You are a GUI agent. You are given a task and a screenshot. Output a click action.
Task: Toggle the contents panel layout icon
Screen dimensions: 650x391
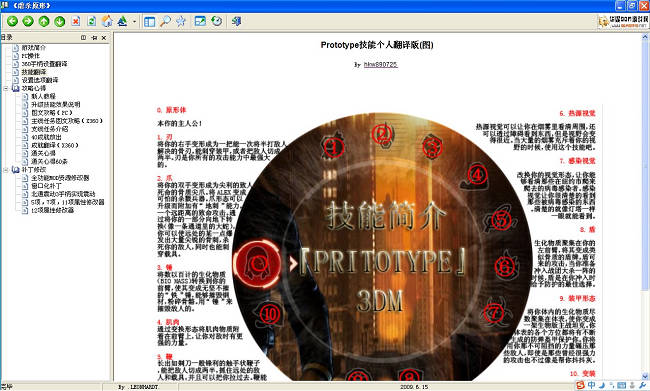coord(149,21)
